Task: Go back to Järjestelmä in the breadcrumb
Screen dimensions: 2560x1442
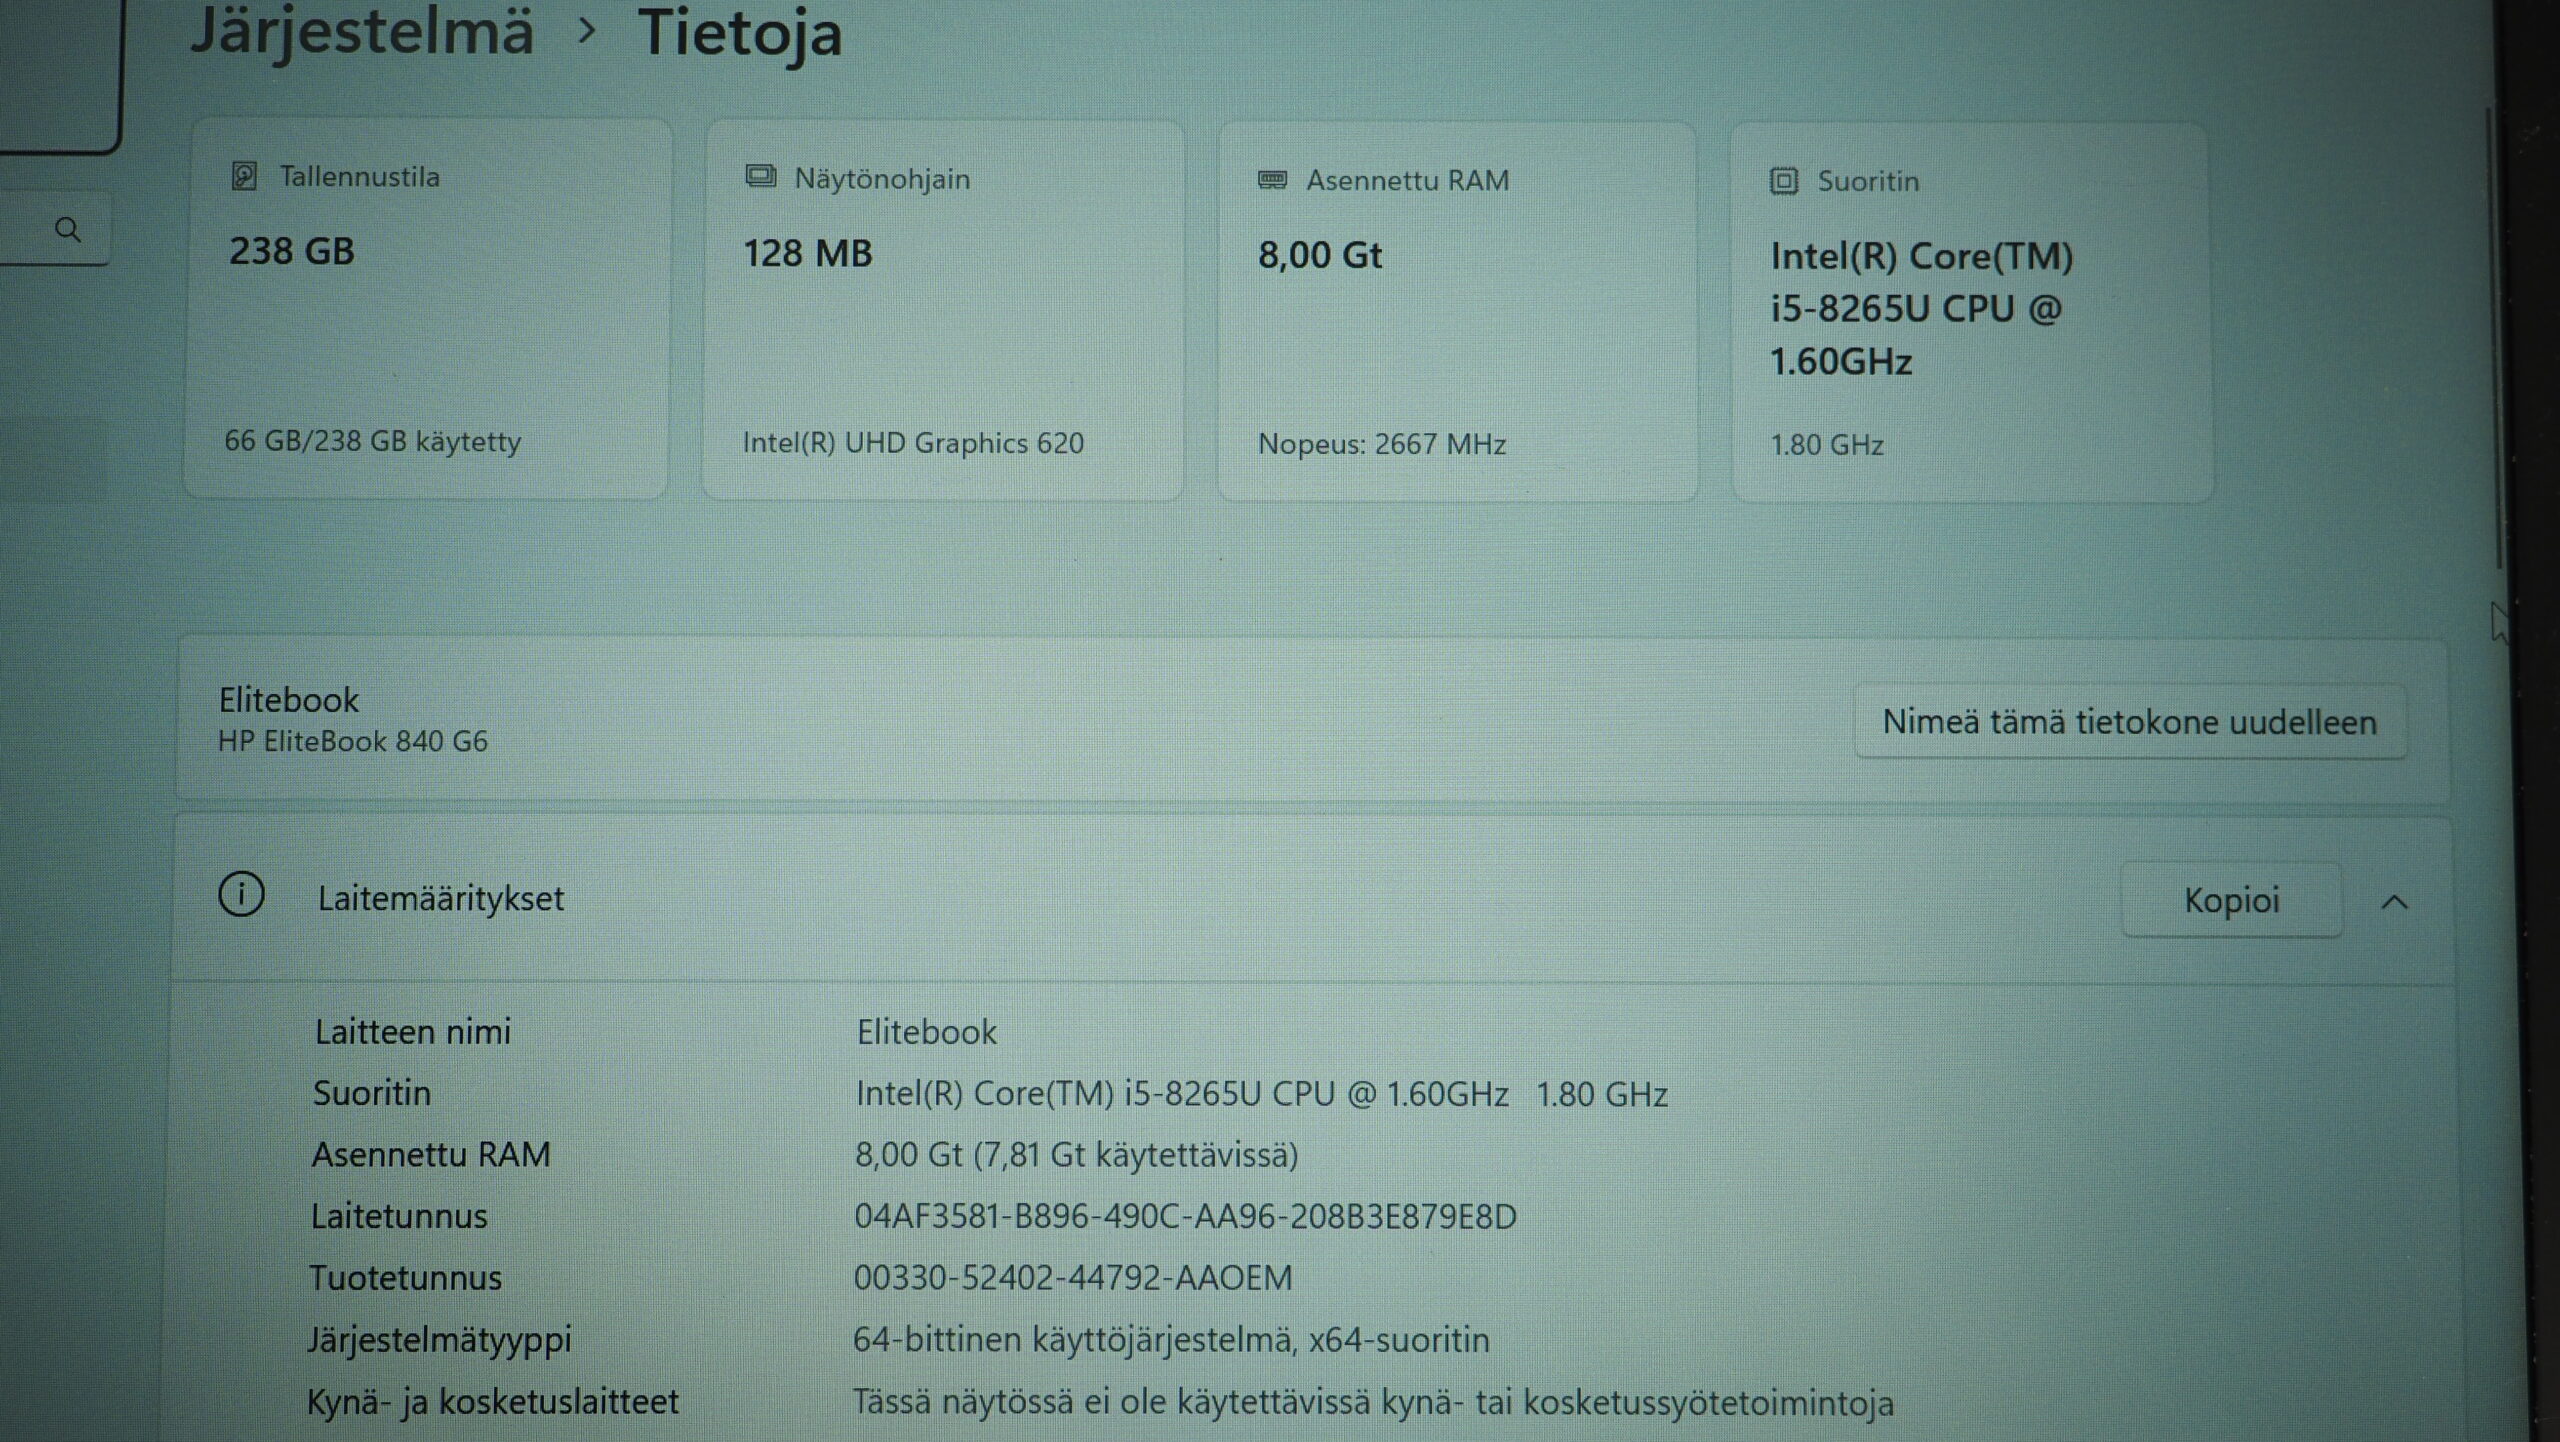Action: (362, 32)
